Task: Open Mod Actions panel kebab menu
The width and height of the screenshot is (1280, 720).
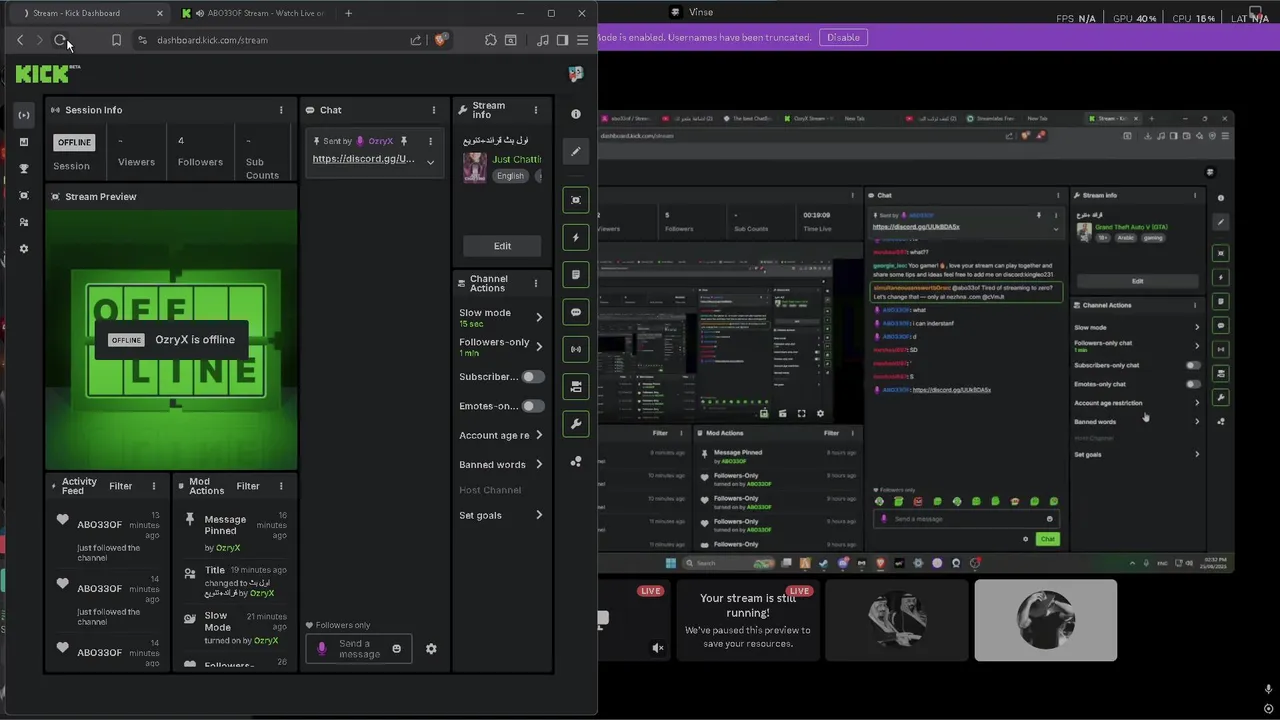Action: click(x=281, y=486)
